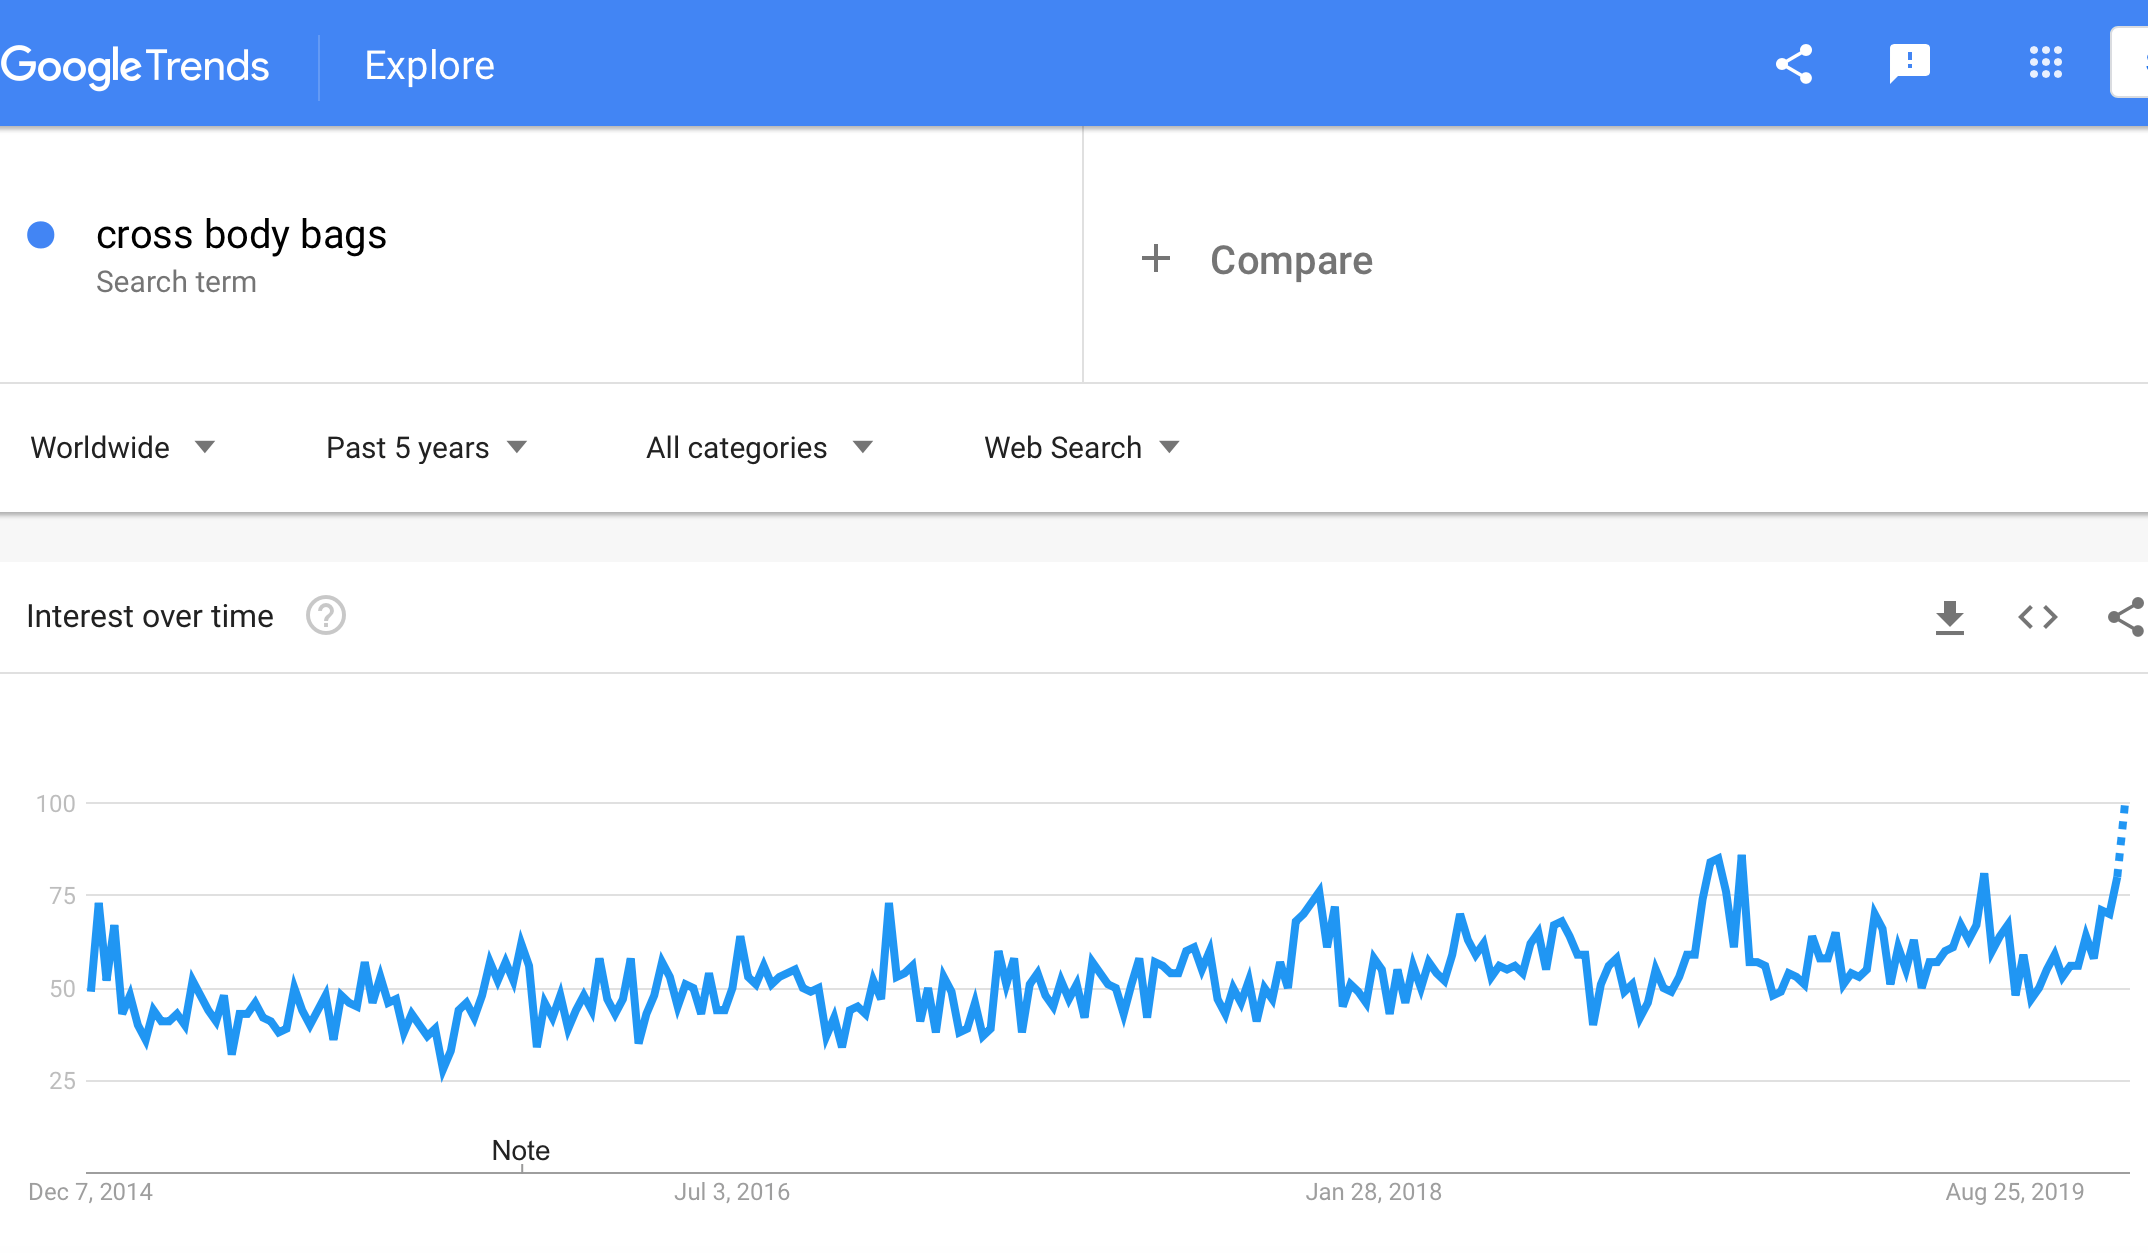Open help for Interest over time
The width and height of the screenshot is (2148, 1253).
326,616
